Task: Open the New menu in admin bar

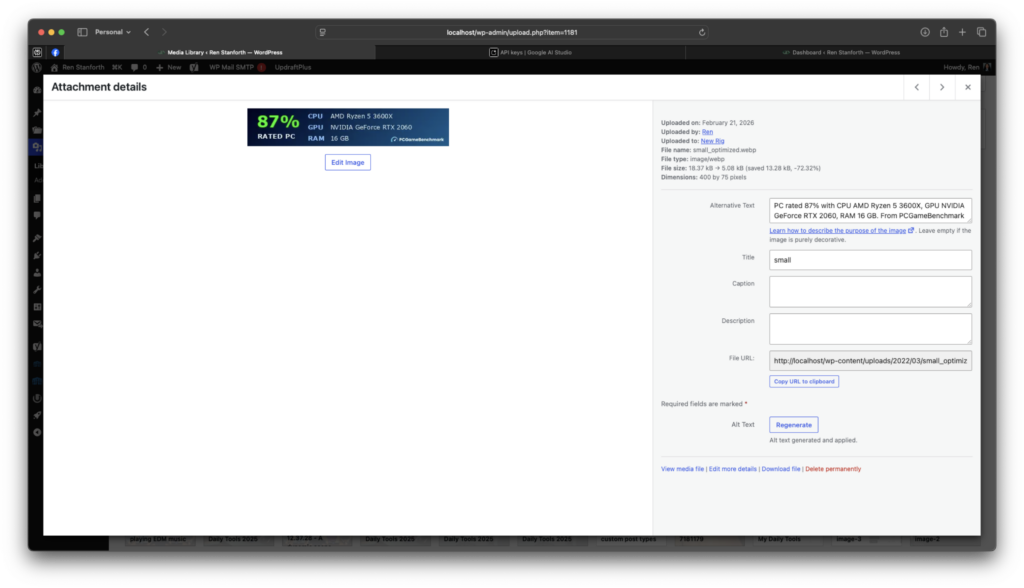Action: pos(168,67)
